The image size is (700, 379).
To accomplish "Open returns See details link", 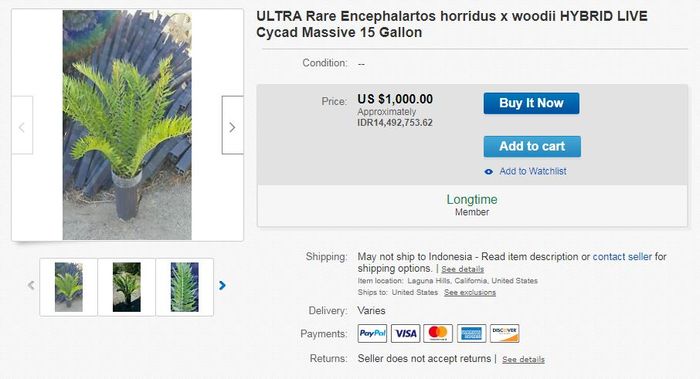I will (523, 359).
